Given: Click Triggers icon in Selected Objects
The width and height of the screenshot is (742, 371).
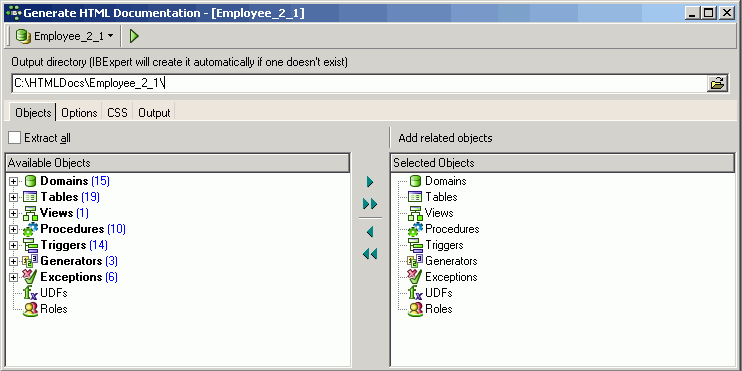Looking at the screenshot, I should (415, 245).
